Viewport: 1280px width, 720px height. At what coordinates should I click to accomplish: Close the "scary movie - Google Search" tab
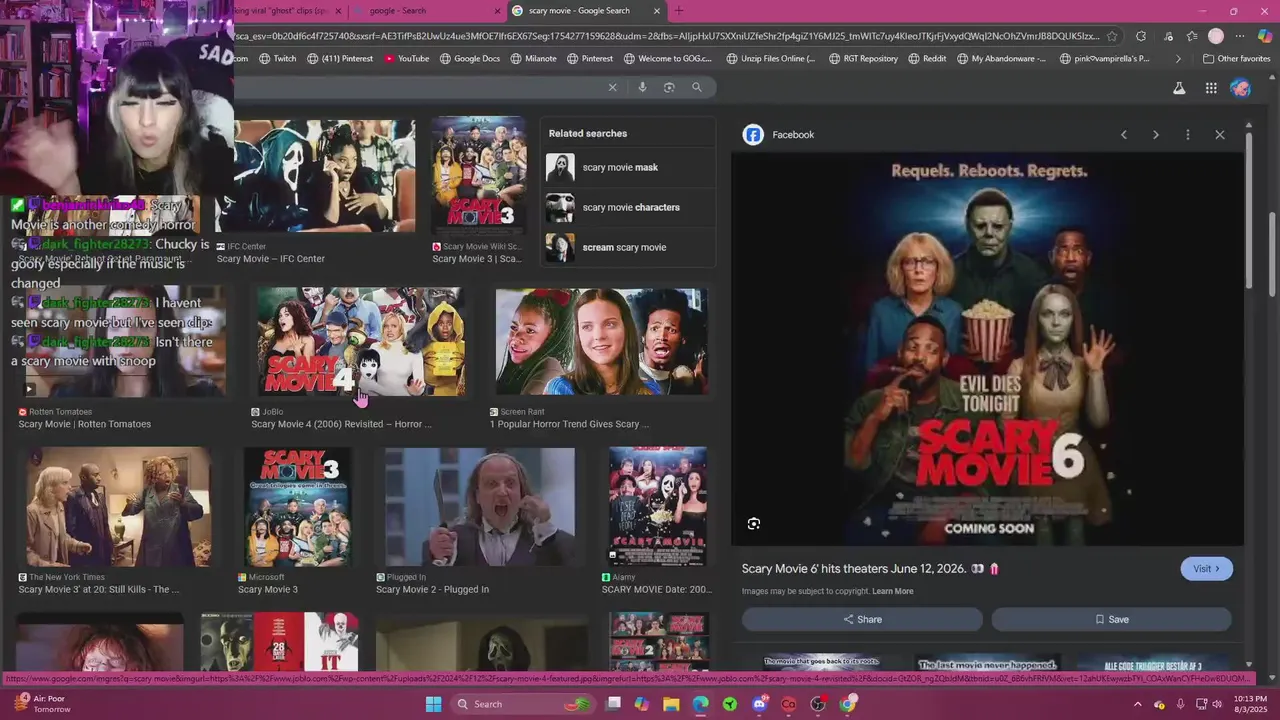click(x=657, y=11)
